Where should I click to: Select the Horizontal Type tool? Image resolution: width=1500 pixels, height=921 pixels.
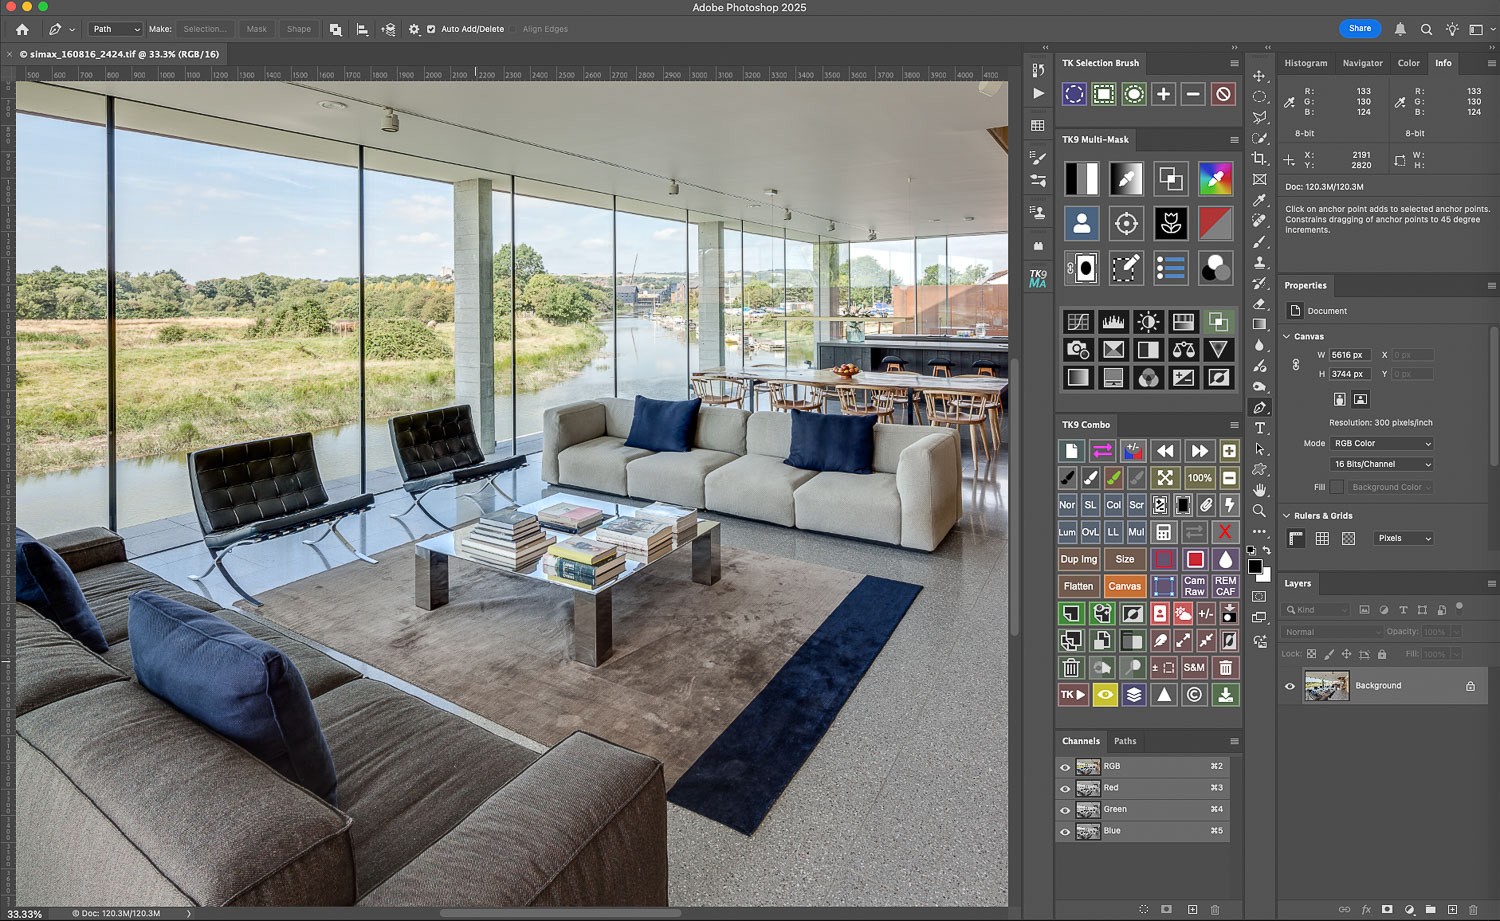[1259, 428]
